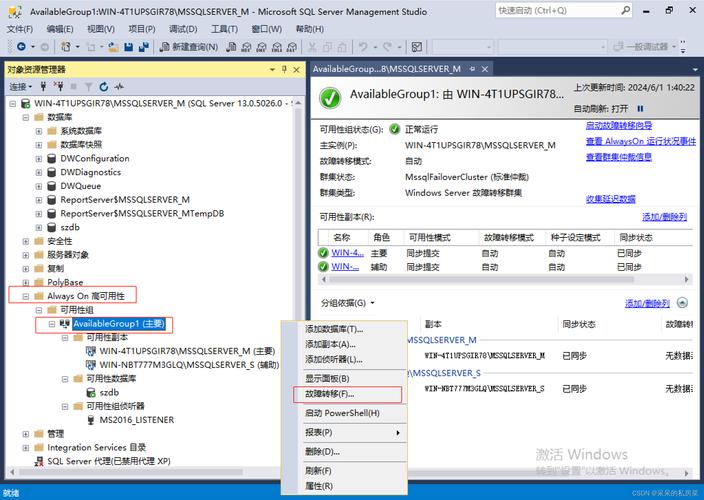Click the disconnect plug icon in Object Explorer
Screen dimensions: 704x500
pos(58,86)
